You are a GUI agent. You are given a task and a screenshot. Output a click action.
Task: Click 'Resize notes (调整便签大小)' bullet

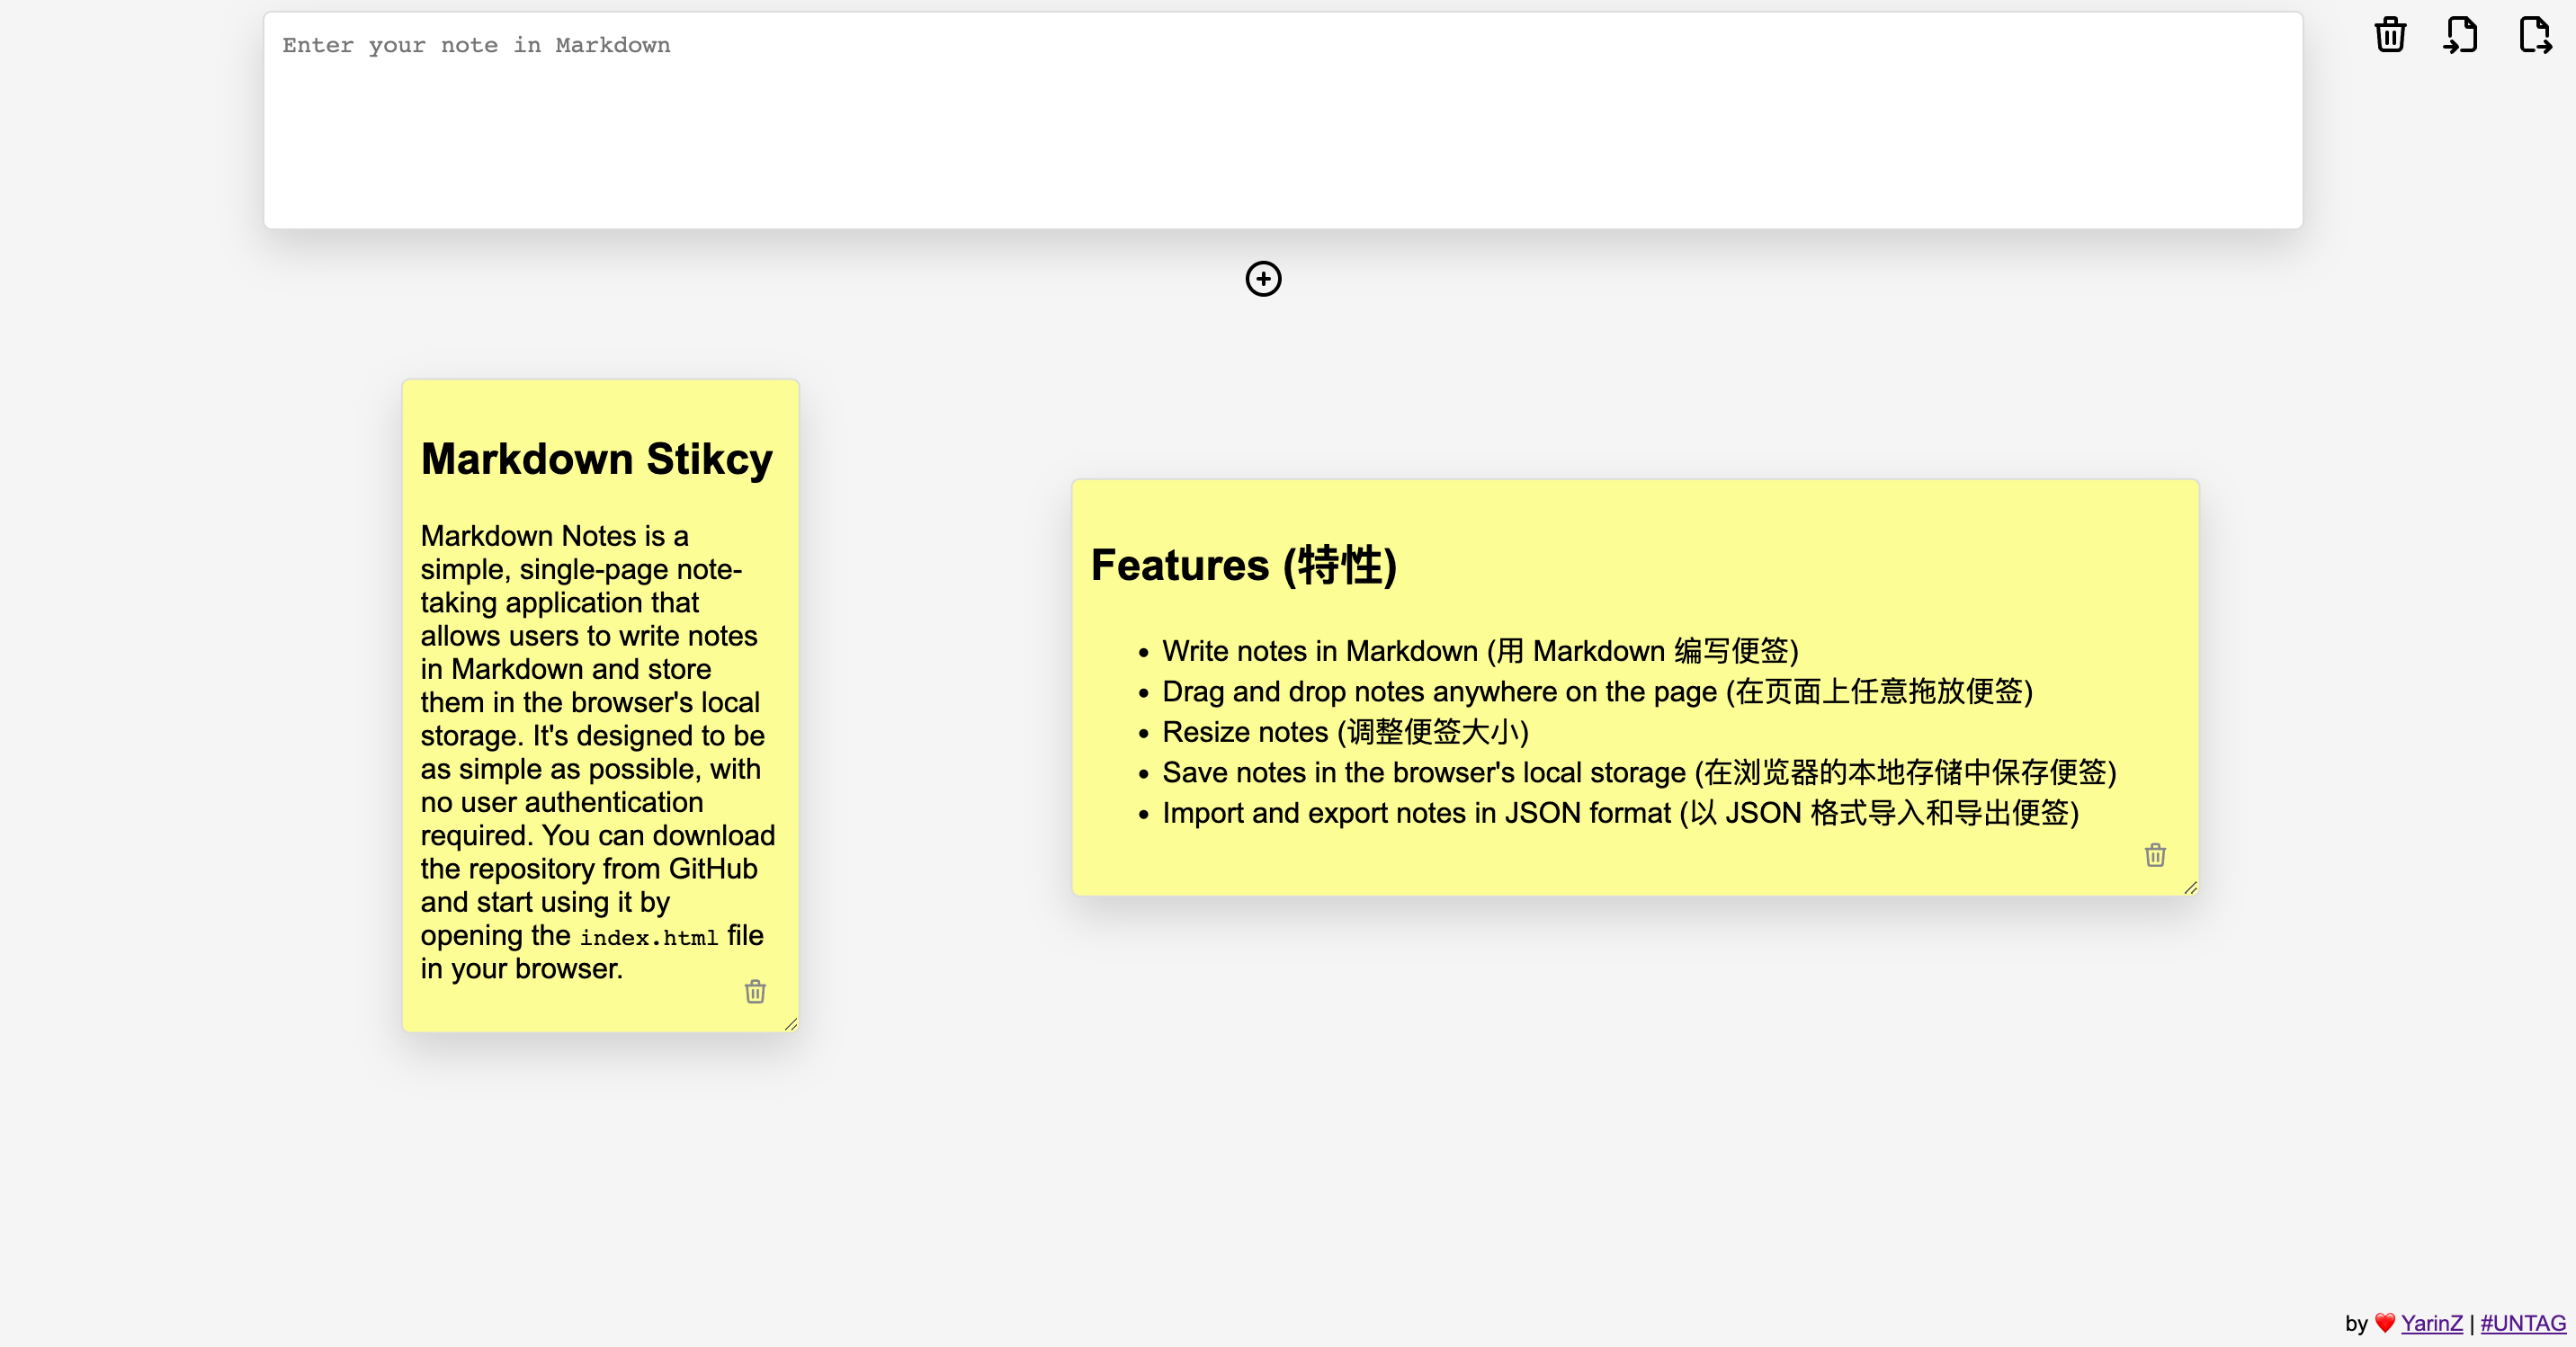[1345, 732]
